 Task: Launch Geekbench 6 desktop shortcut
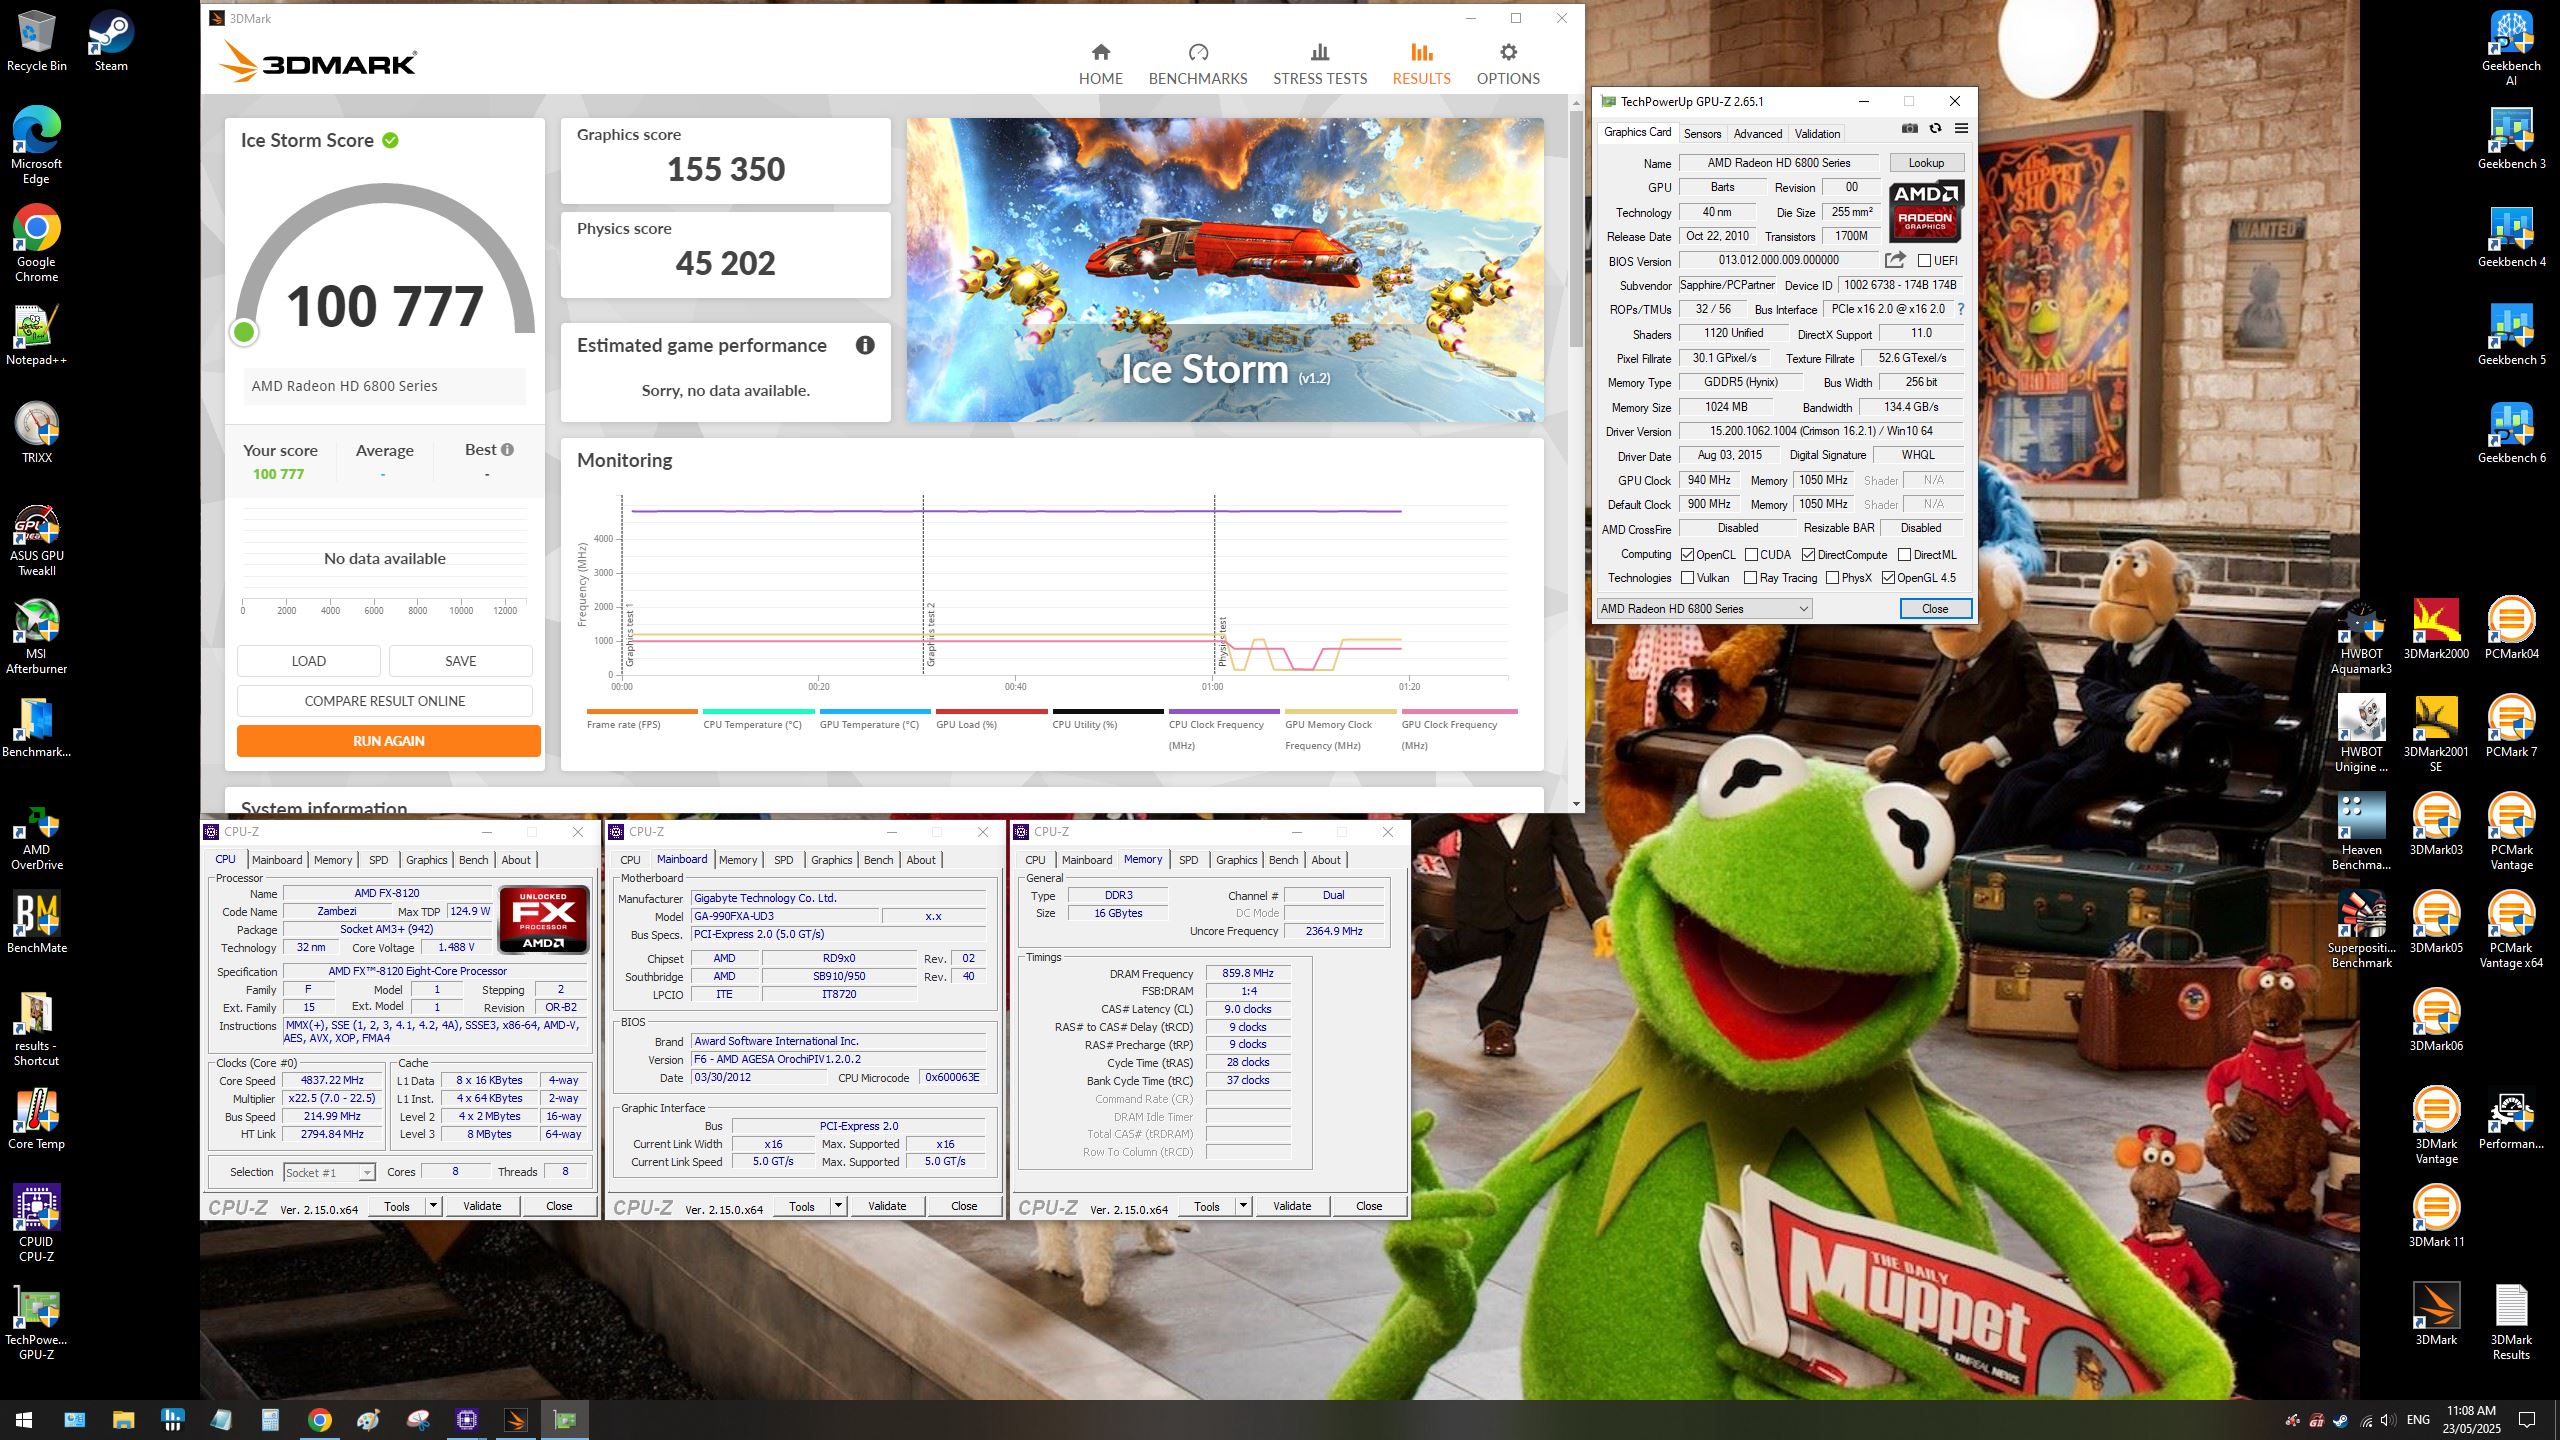point(2511,433)
